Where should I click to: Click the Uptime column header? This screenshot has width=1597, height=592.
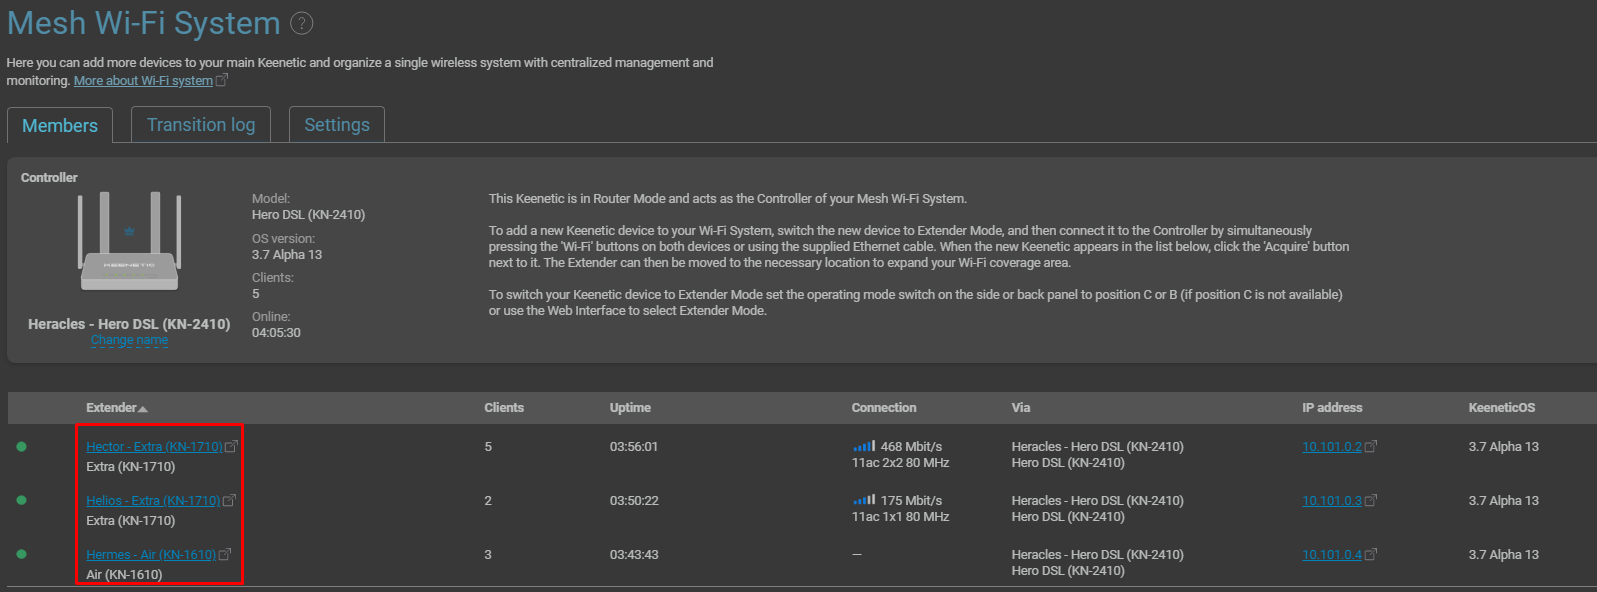(630, 408)
